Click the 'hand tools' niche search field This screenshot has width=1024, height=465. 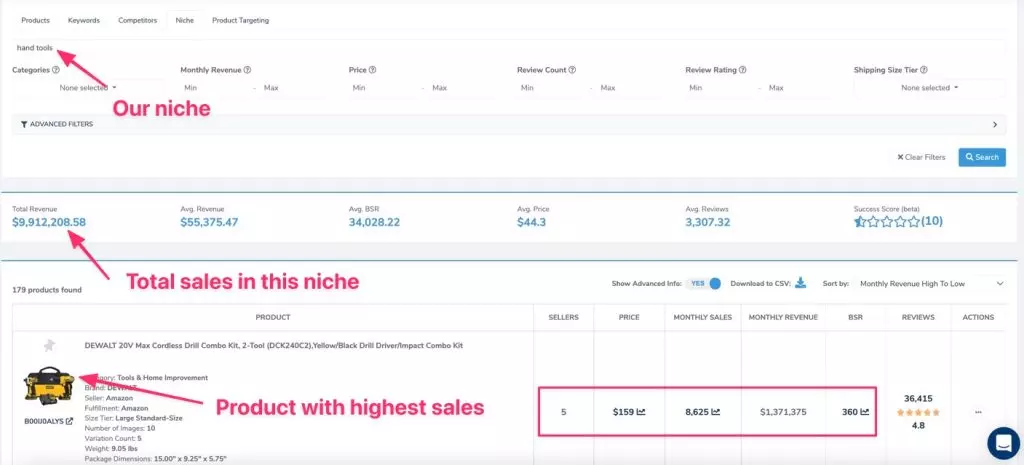pos(509,48)
